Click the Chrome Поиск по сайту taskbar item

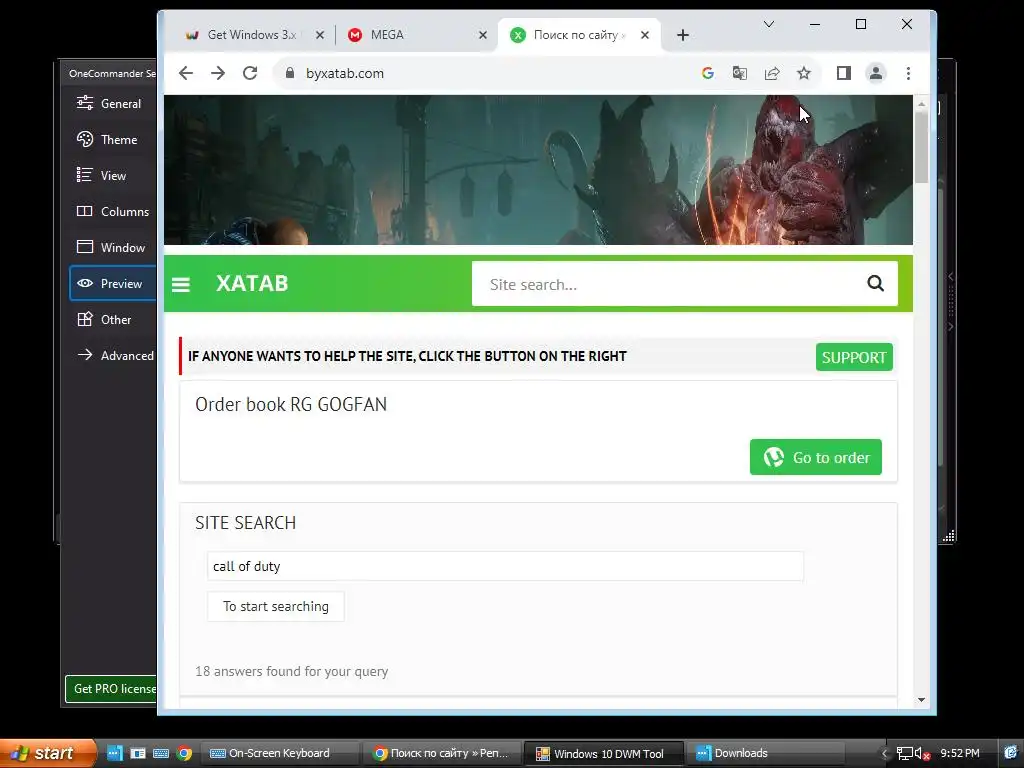click(442, 754)
